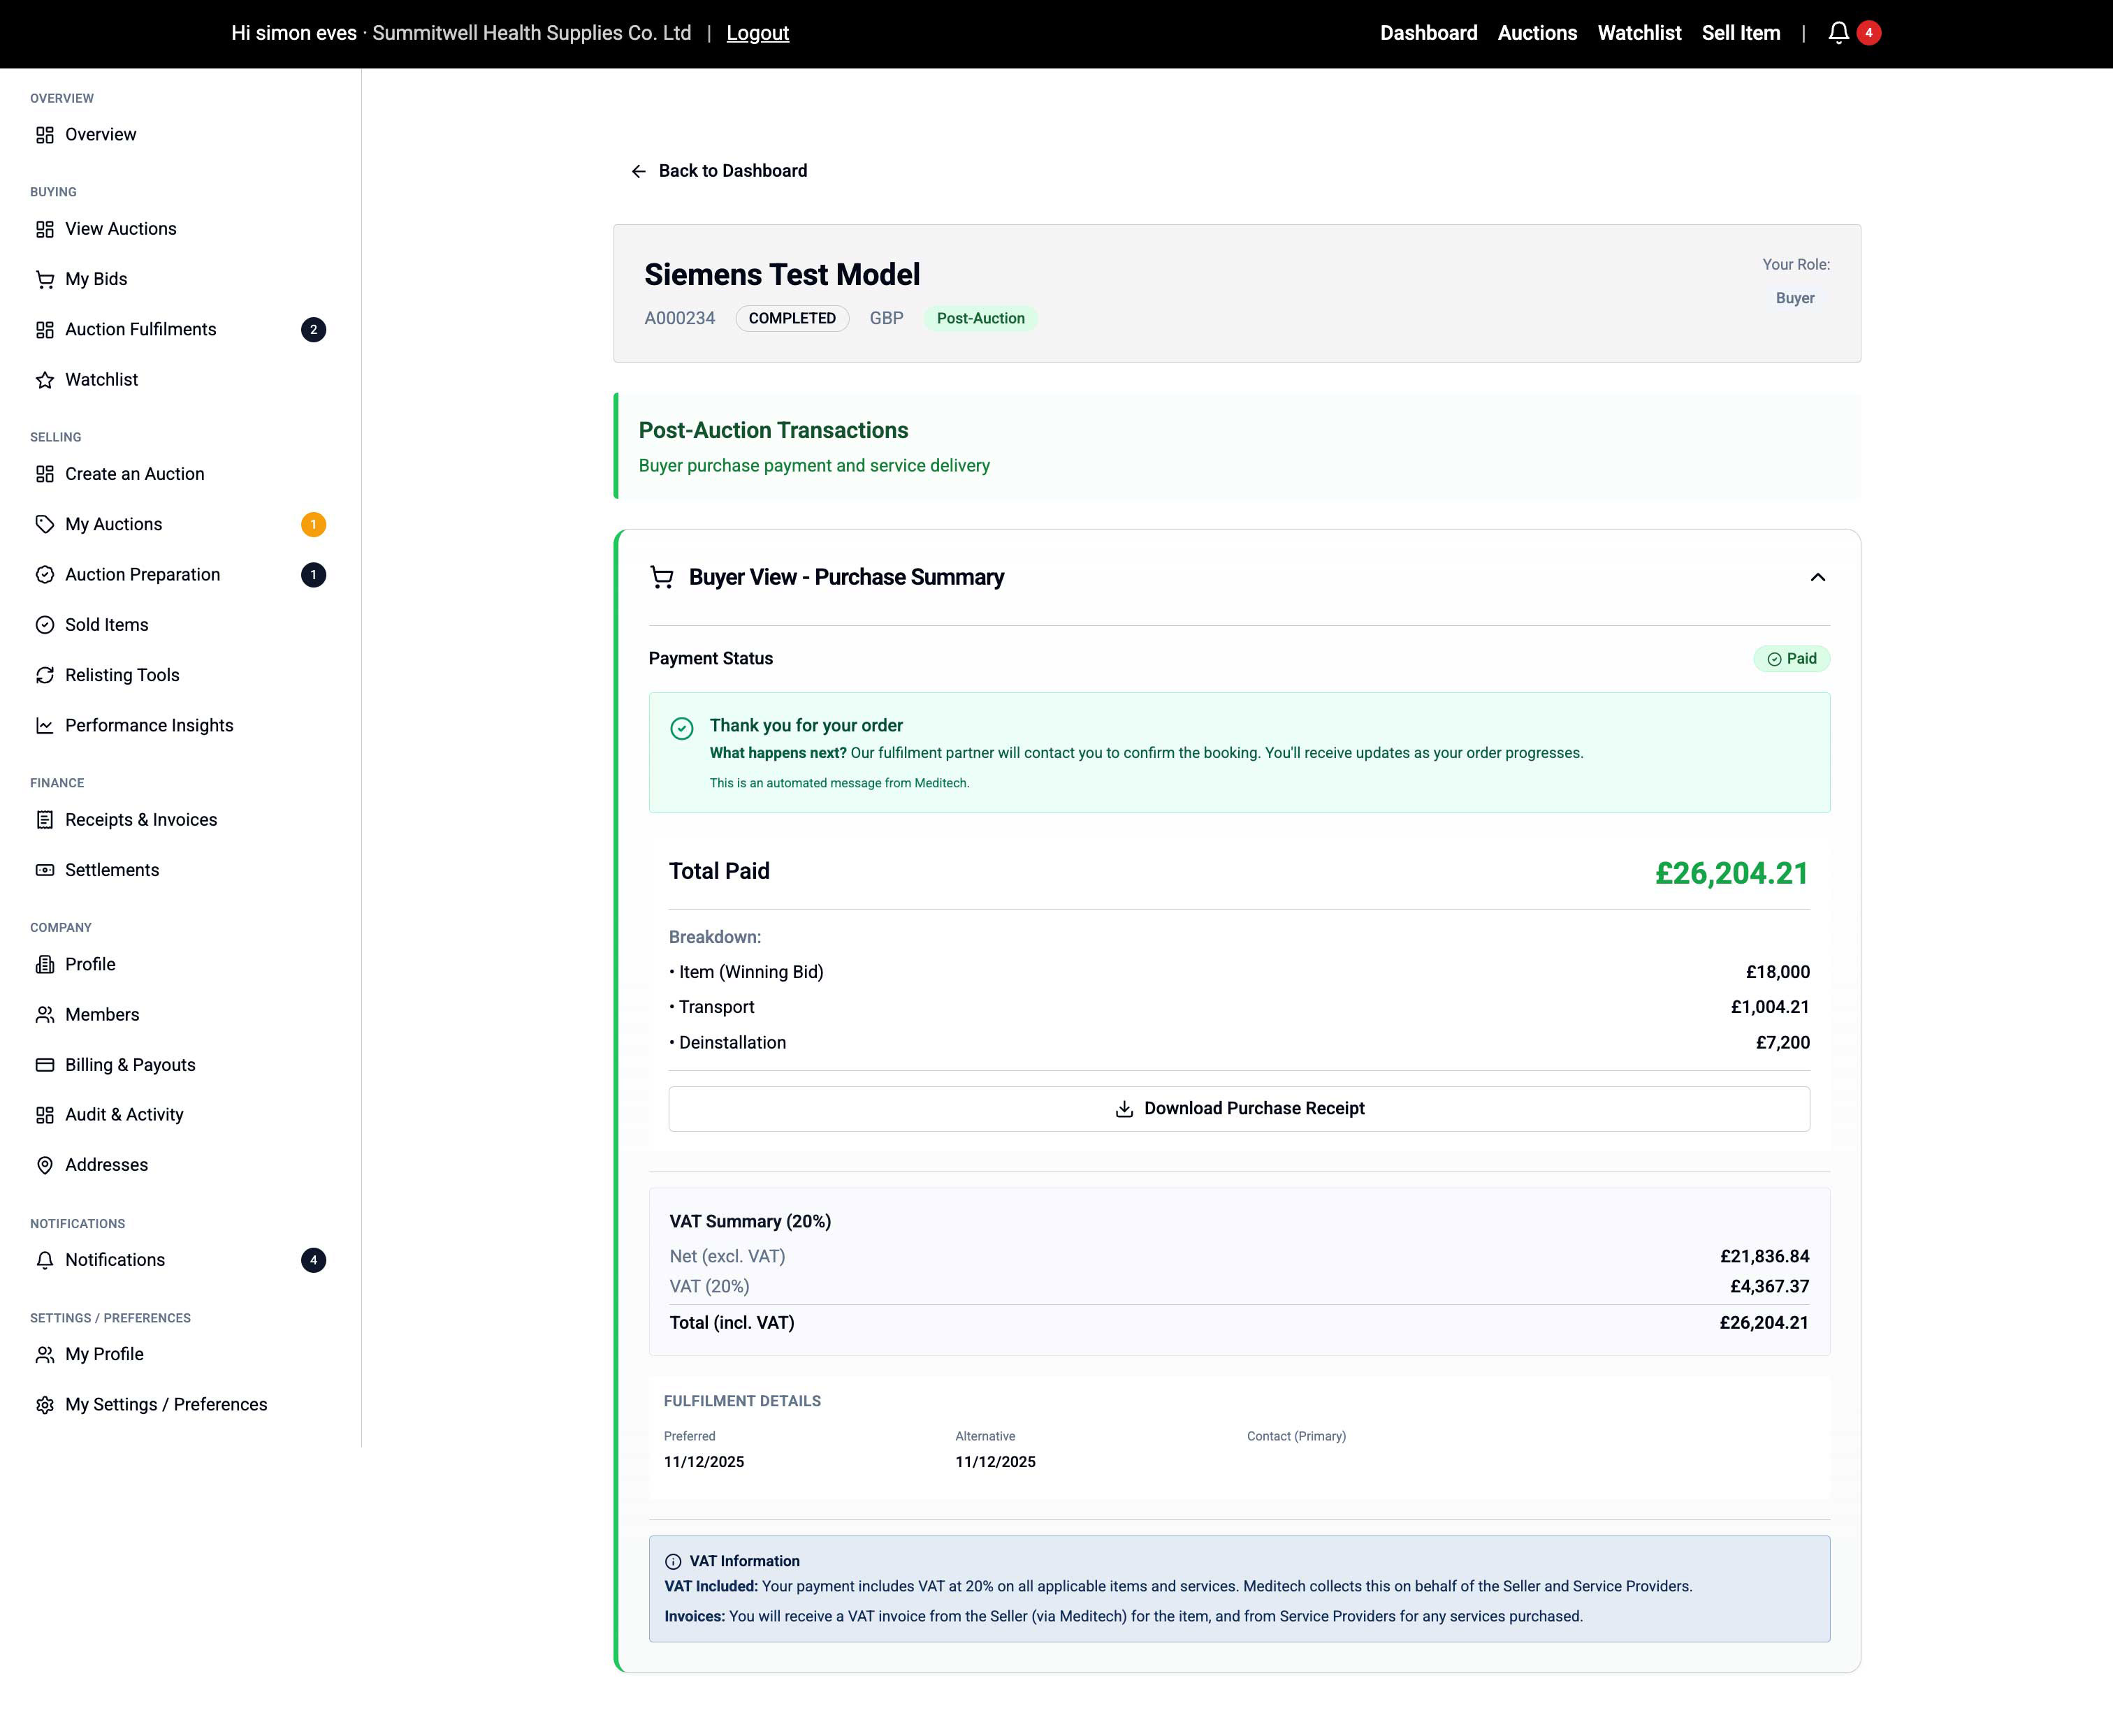
Task: Click the Watchlist star icon in sidebar
Action: pos(45,380)
